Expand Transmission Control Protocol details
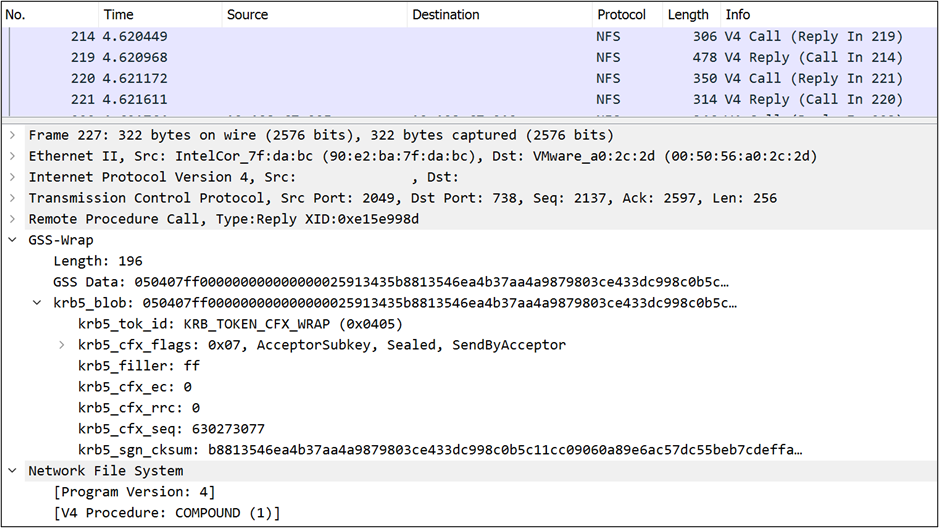Image resolution: width=939 pixels, height=528 pixels. point(12,198)
